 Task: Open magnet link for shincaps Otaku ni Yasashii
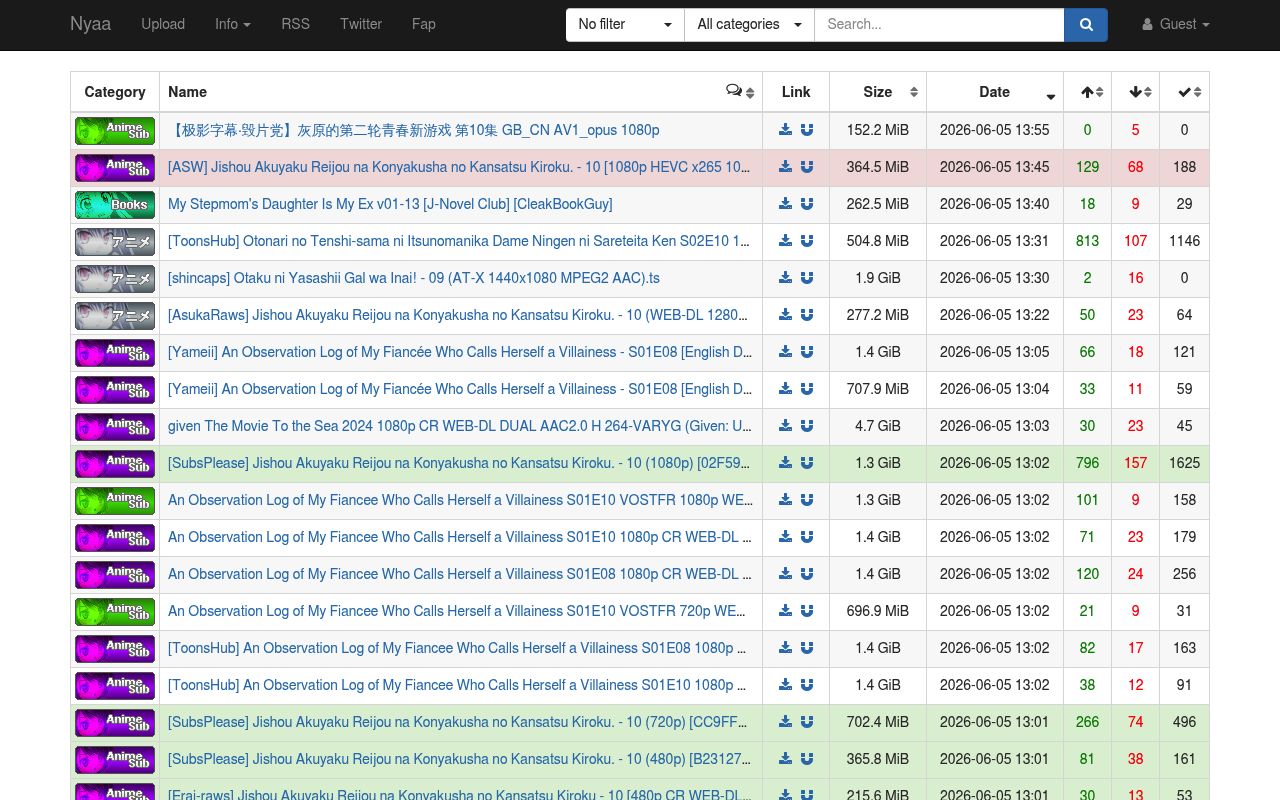click(807, 278)
